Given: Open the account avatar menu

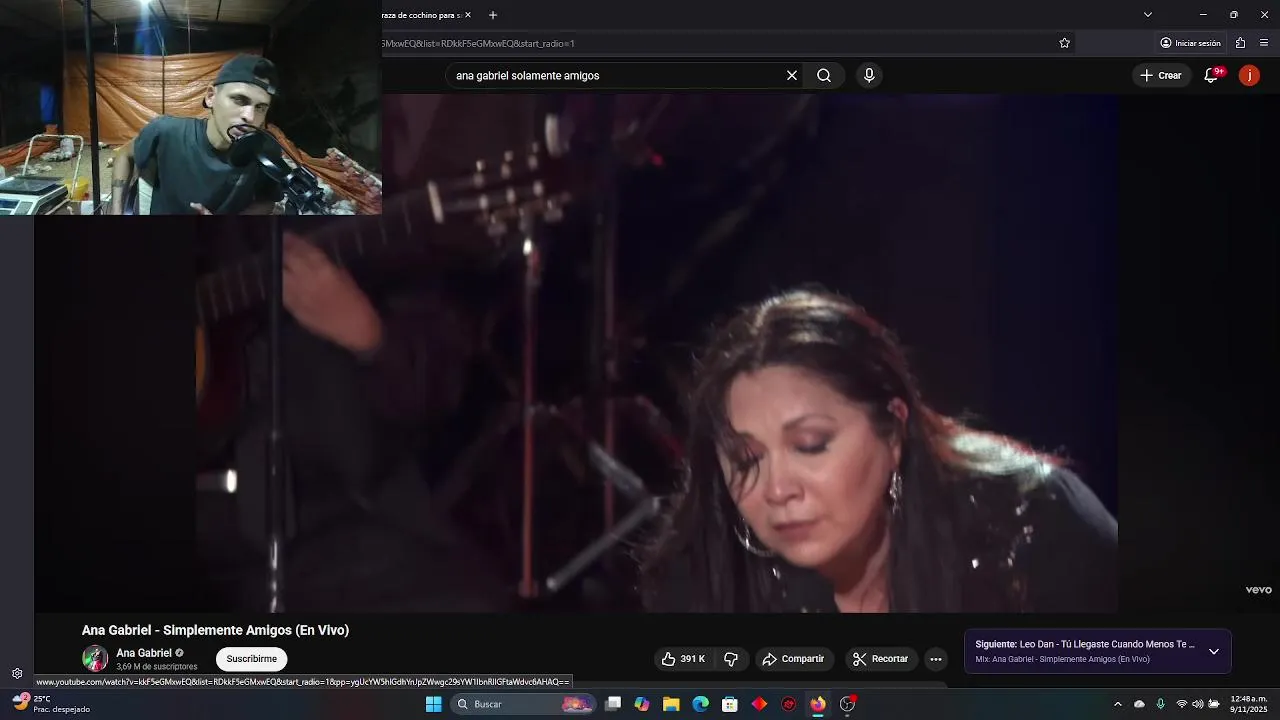Looking at the screenshot, I should pyautogui.click(x=1249, y=75).
